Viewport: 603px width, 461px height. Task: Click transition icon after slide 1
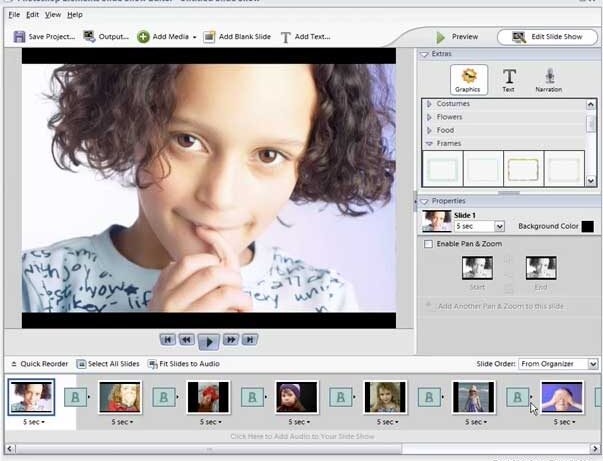click(75, 397)
